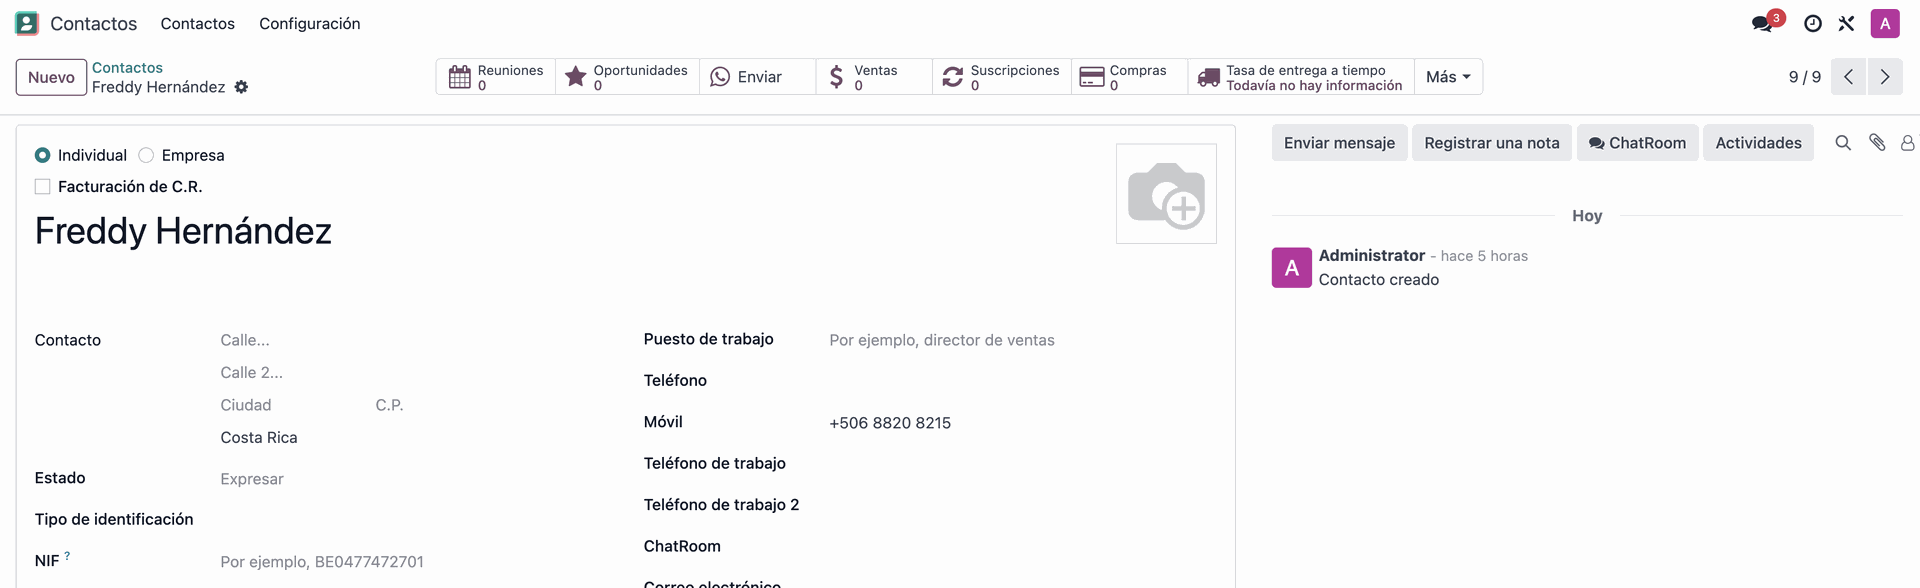
Task: Open the activities clock icon
Action: 1813,23
